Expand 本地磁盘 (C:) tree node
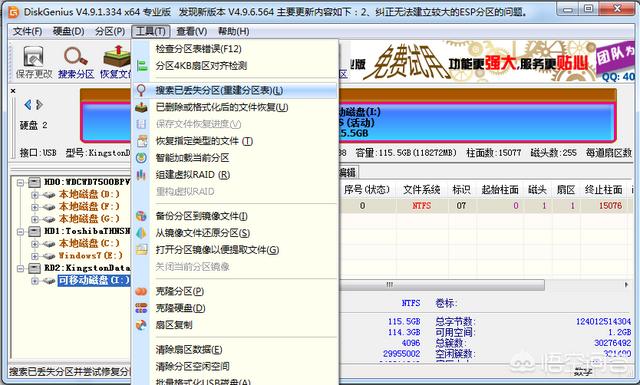This screenshot has height=385, width=640. pos(35,244)
